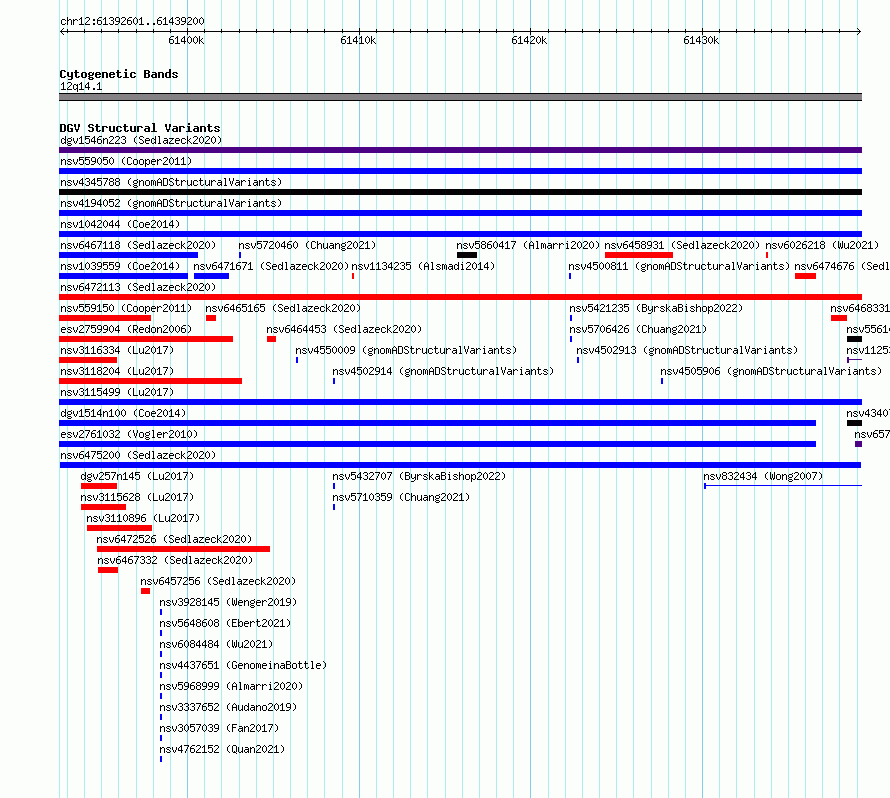890x798 pixels.
Task: Click the nsv6472113 (Sedlazeck2020) long red bar
Action: click(x=460, y=297)
